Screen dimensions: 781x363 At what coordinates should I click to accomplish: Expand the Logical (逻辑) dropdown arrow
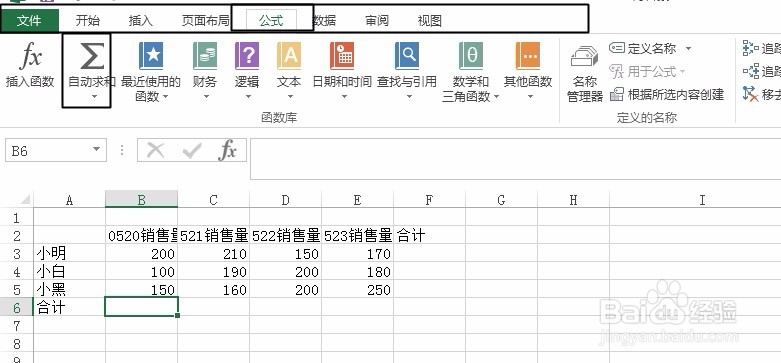248,97
